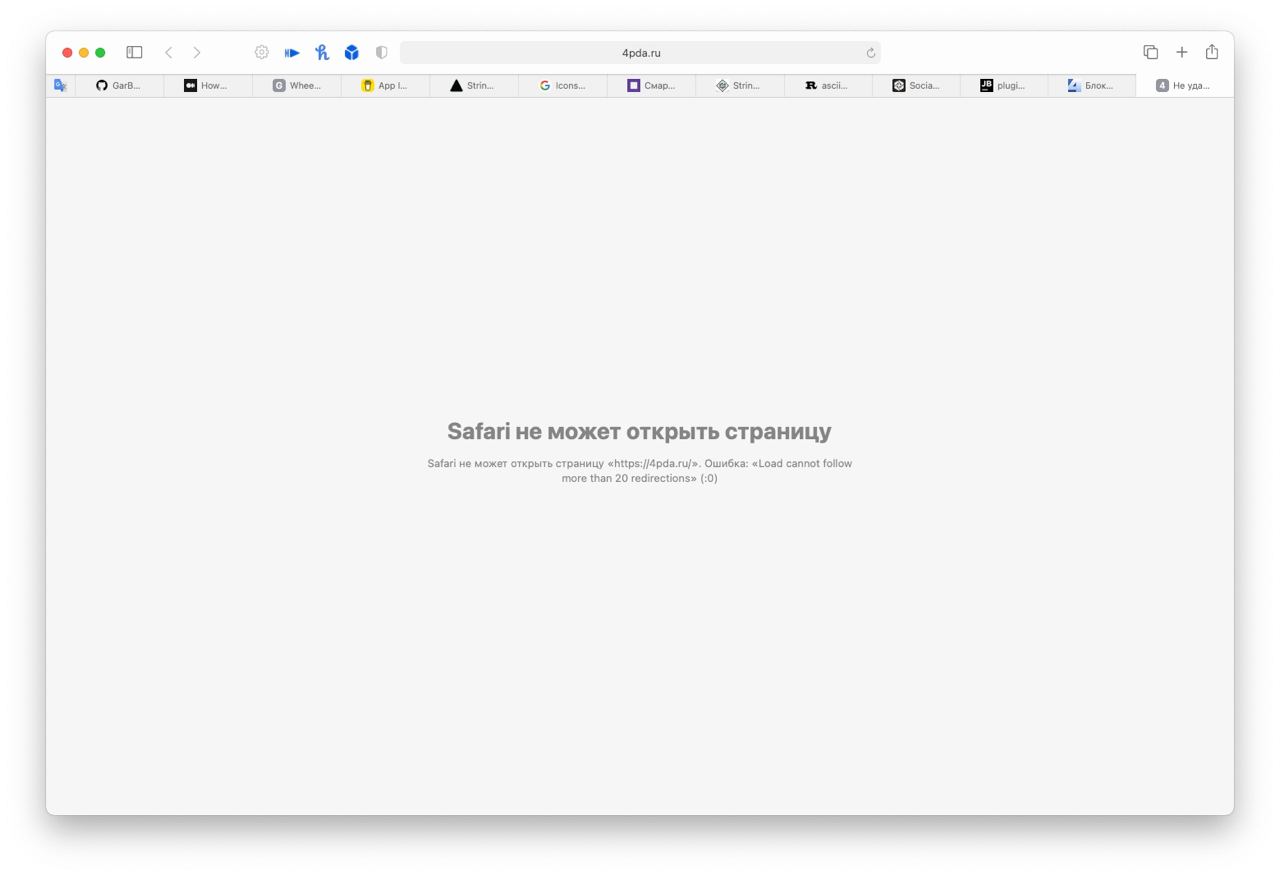Go forward to the next page
The height and width of the screenshot is (876, 1280).
click(x=197, y=52)
